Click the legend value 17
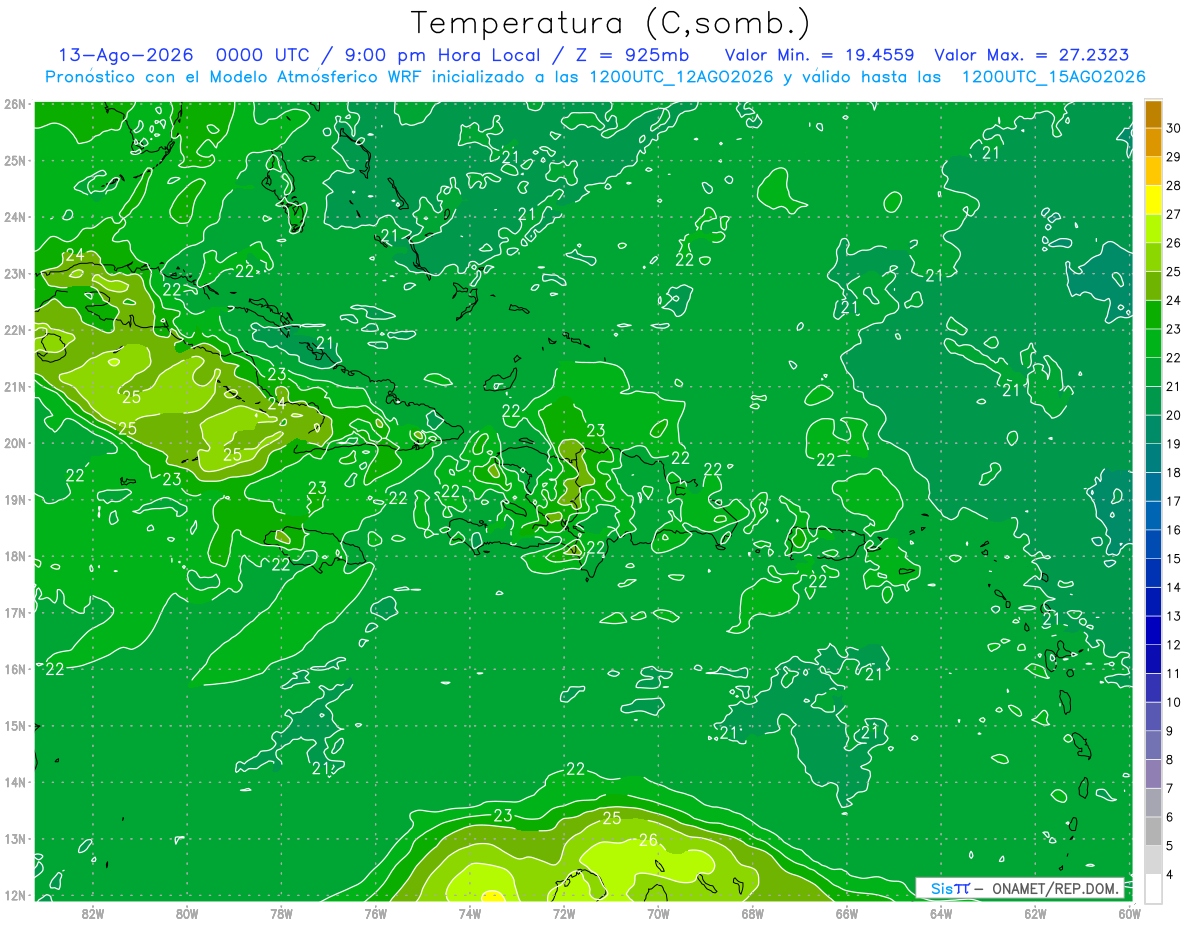This screenshot has height=927, width=1200. click(1173, 501)
